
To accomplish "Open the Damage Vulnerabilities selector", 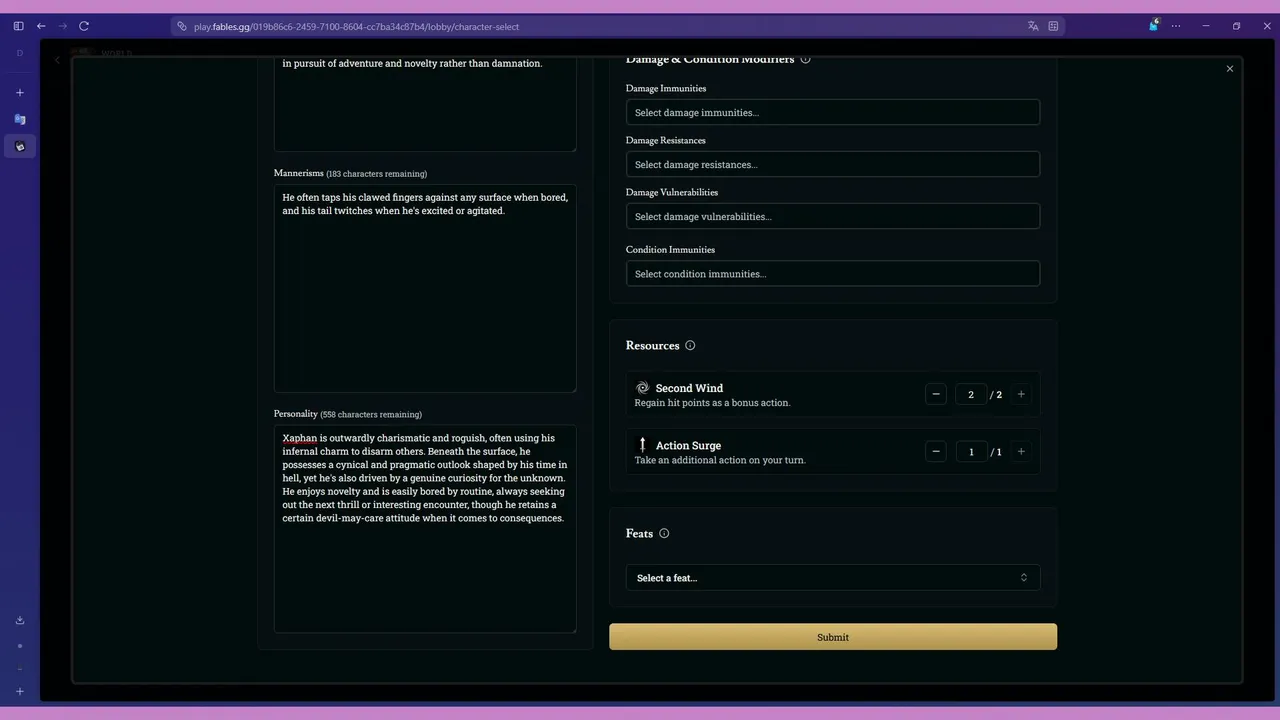I will click(833, 216).
